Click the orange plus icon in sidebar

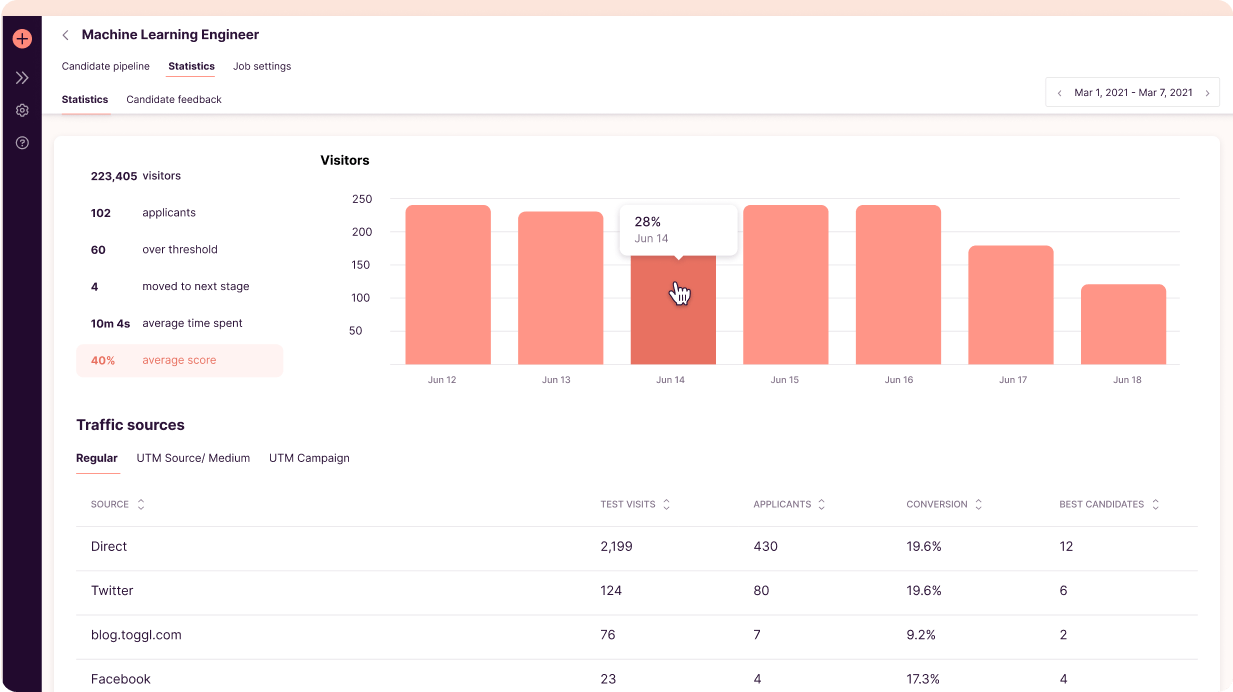pos(22,39)
